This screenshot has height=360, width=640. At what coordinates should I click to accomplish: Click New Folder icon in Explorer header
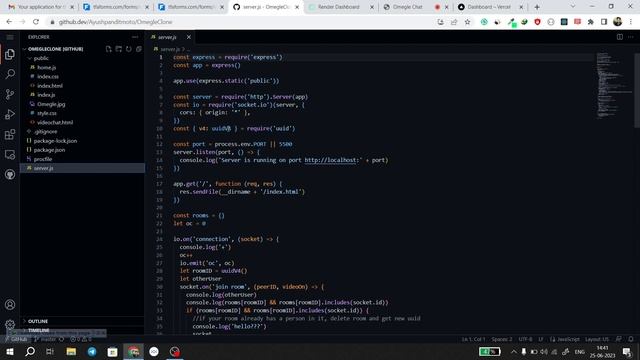118,49
